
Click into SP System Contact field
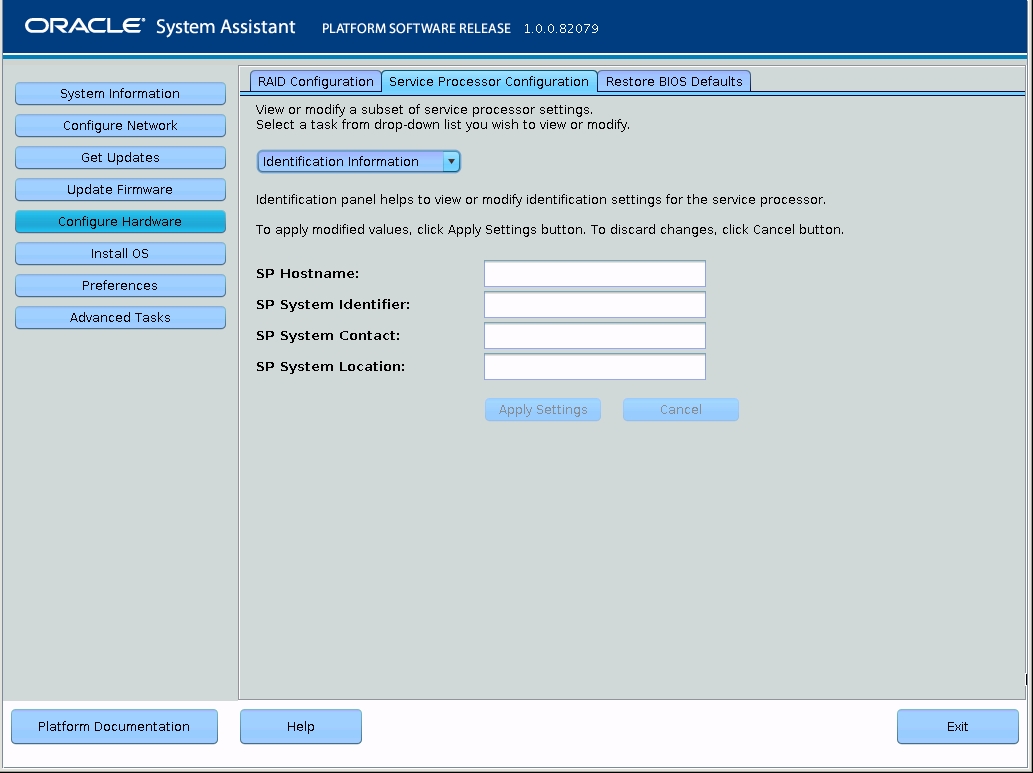[x=595, y=335]
